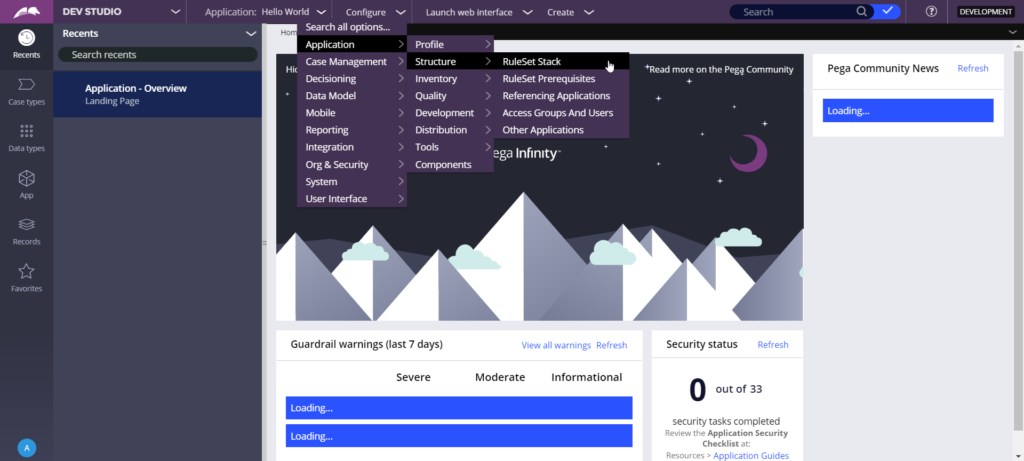Click the DEVELOPMENT environment badge

click(x=985, y=12)
